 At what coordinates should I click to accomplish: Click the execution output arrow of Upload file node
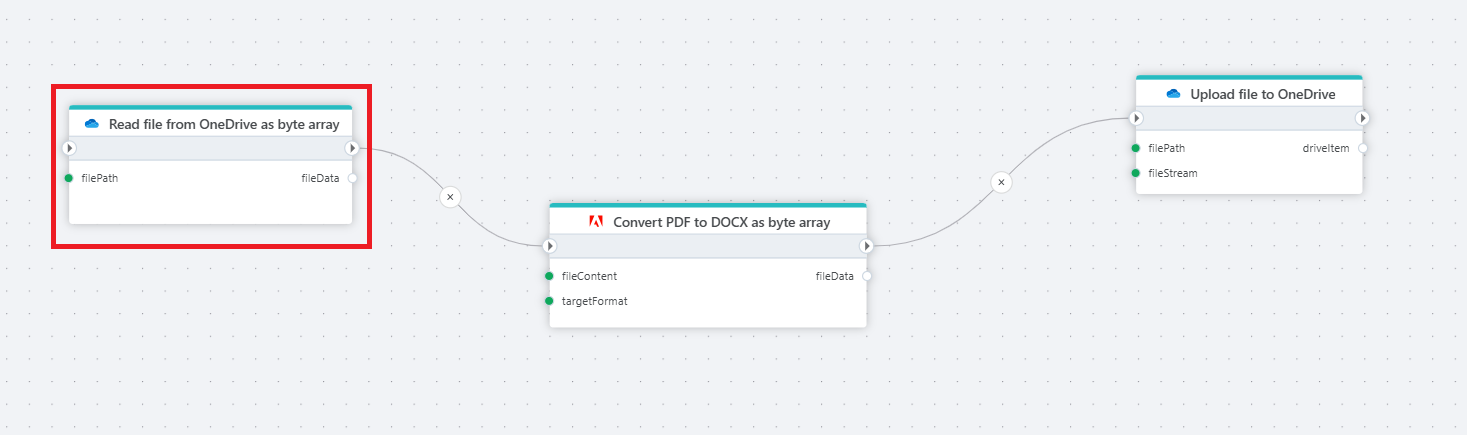coord(1362,118)
